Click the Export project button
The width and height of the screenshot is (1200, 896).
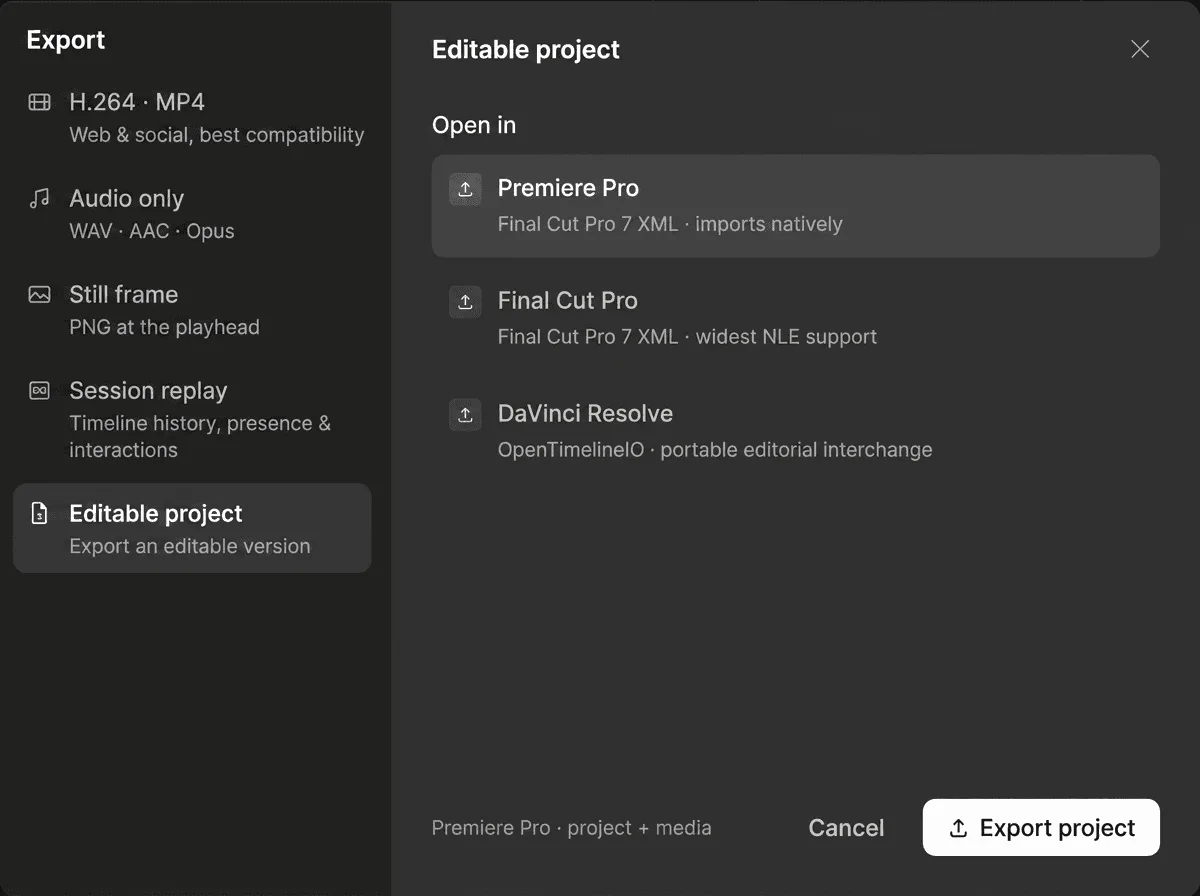1041,828
